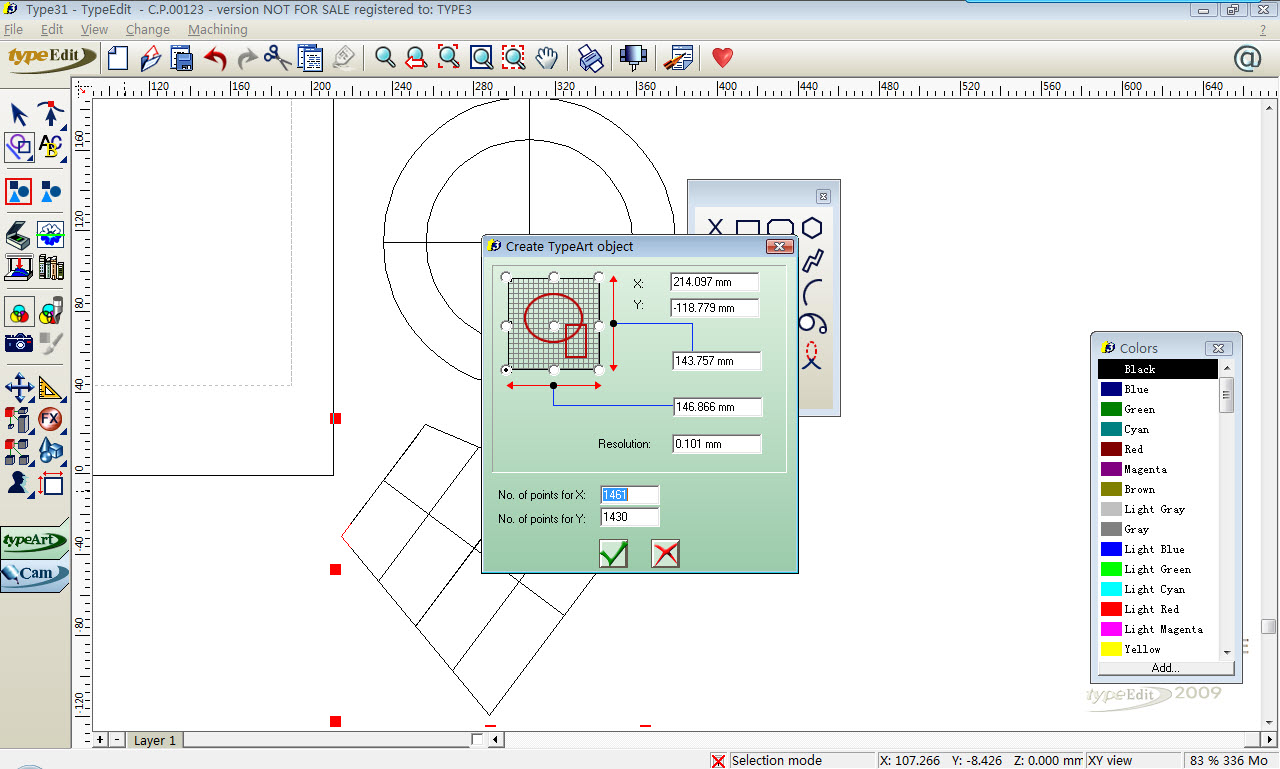Click the red heart favorites icon

[722, 58]
